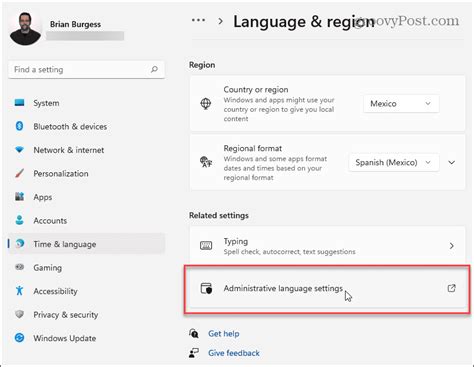This screenshot has width=474, height=367.
Task: Click the Gaming controller icon
Action: click(x=20, y=267)
